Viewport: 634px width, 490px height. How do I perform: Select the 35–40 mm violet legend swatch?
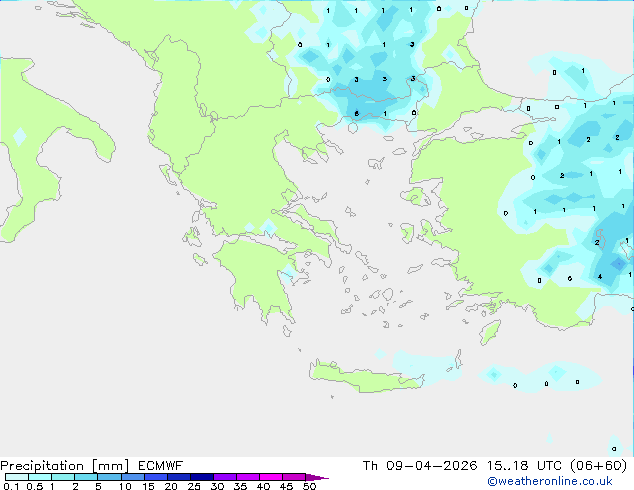pos(248,477)
